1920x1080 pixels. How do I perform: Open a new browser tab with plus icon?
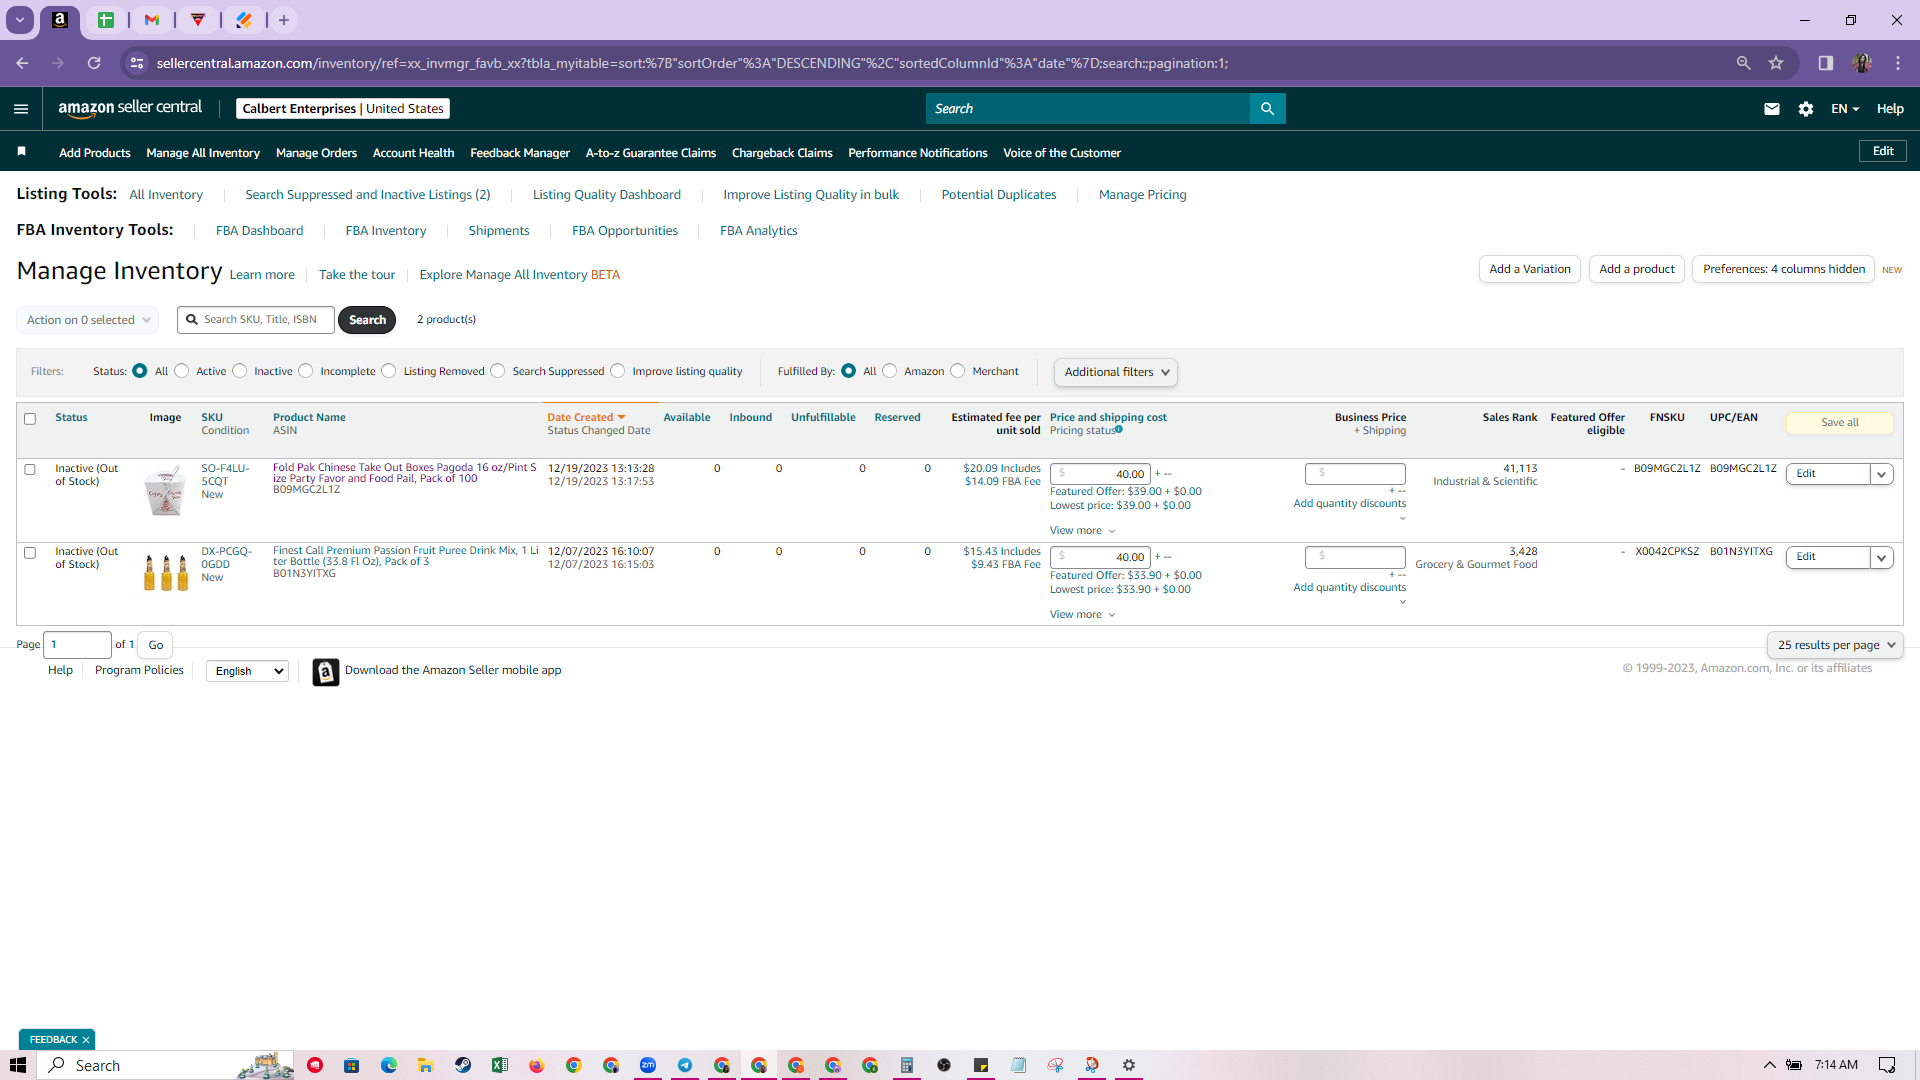coord(284,20)
